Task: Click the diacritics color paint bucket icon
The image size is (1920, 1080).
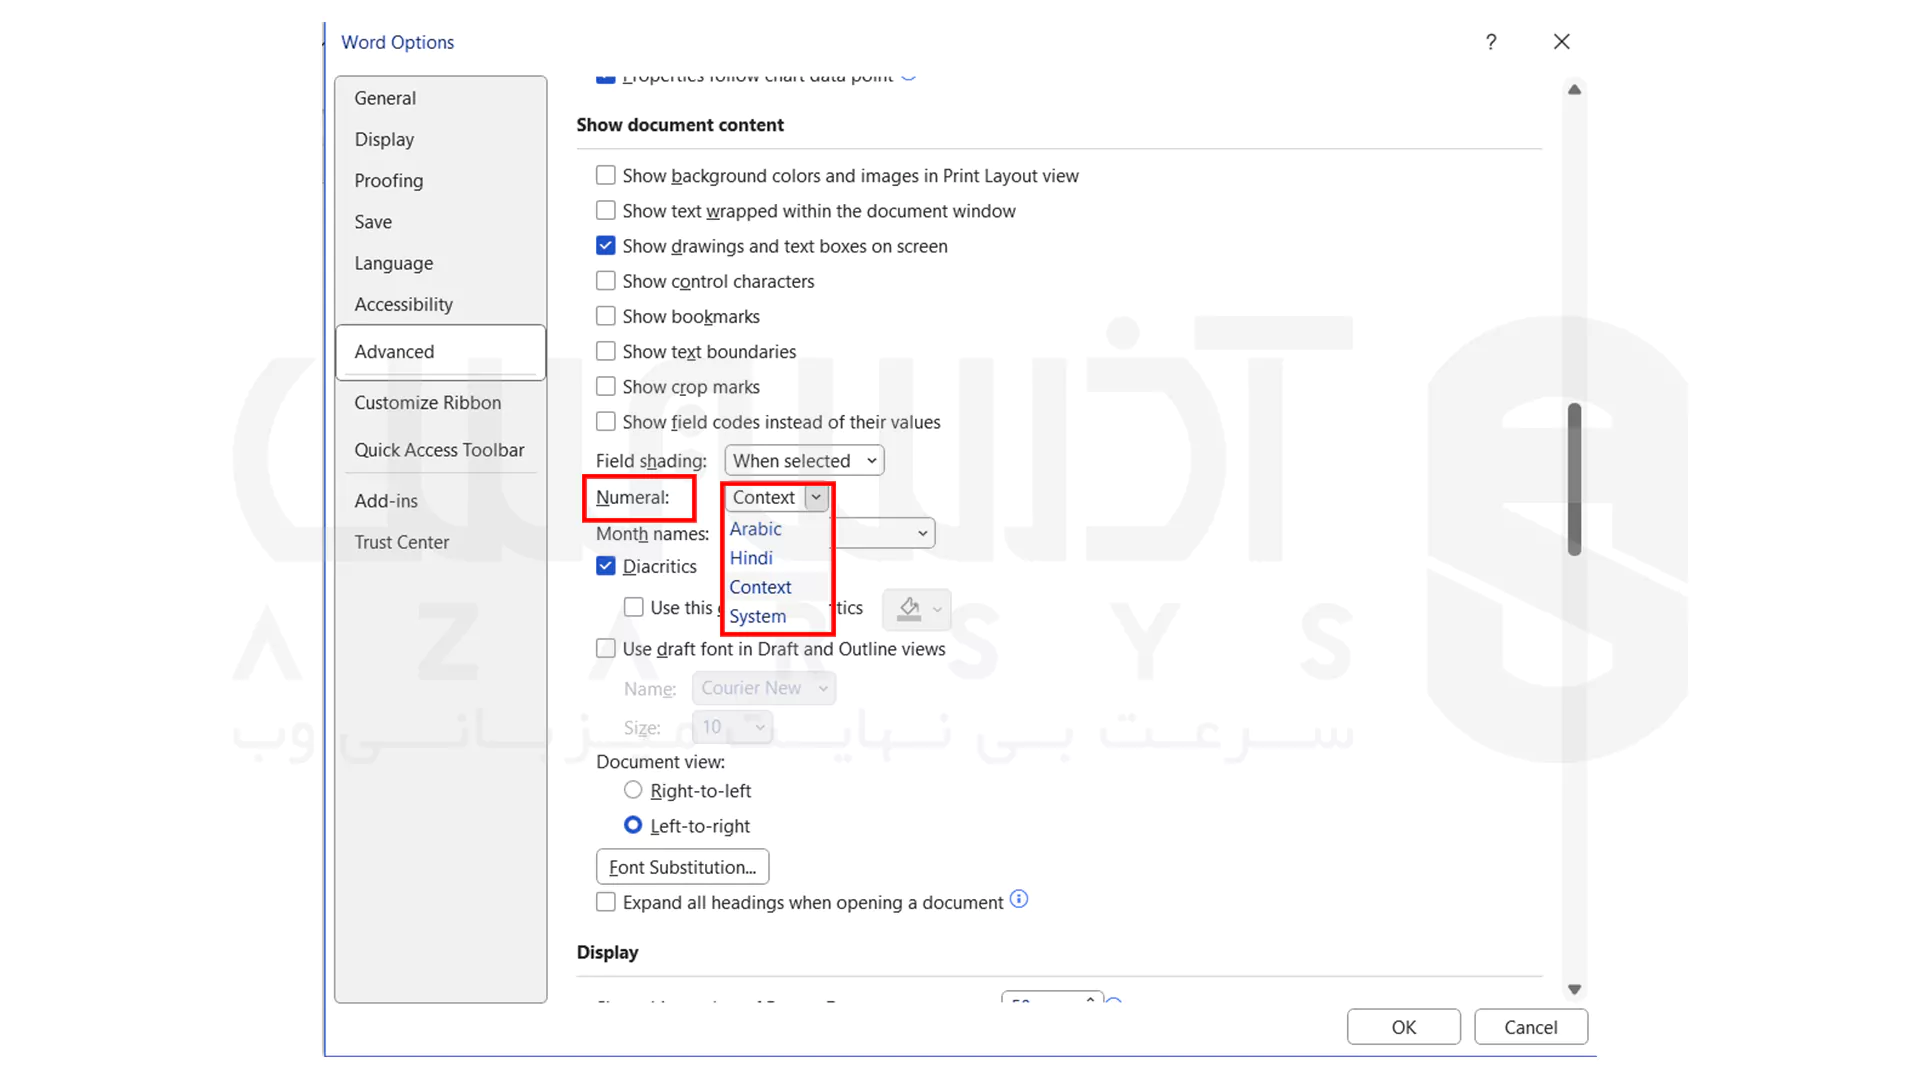Action: [909, 609]
